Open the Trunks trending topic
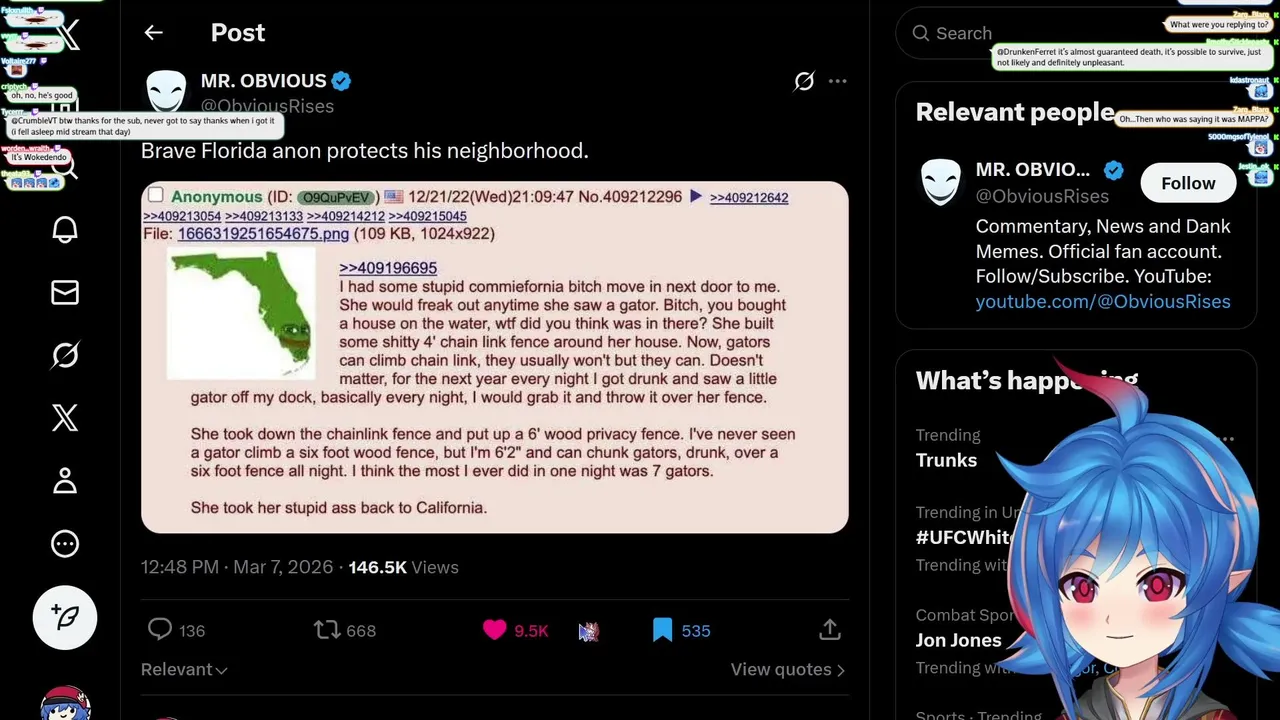1280x720 pixels. click(x=946, y=460)
